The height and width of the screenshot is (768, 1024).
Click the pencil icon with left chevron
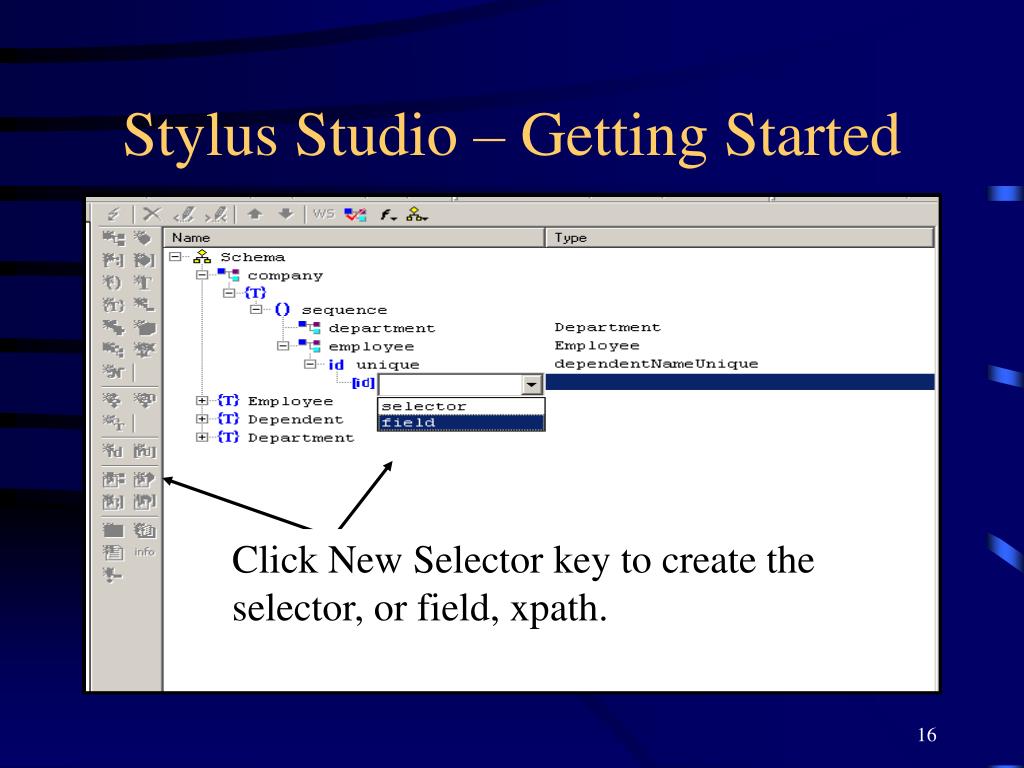coord(184,214)
